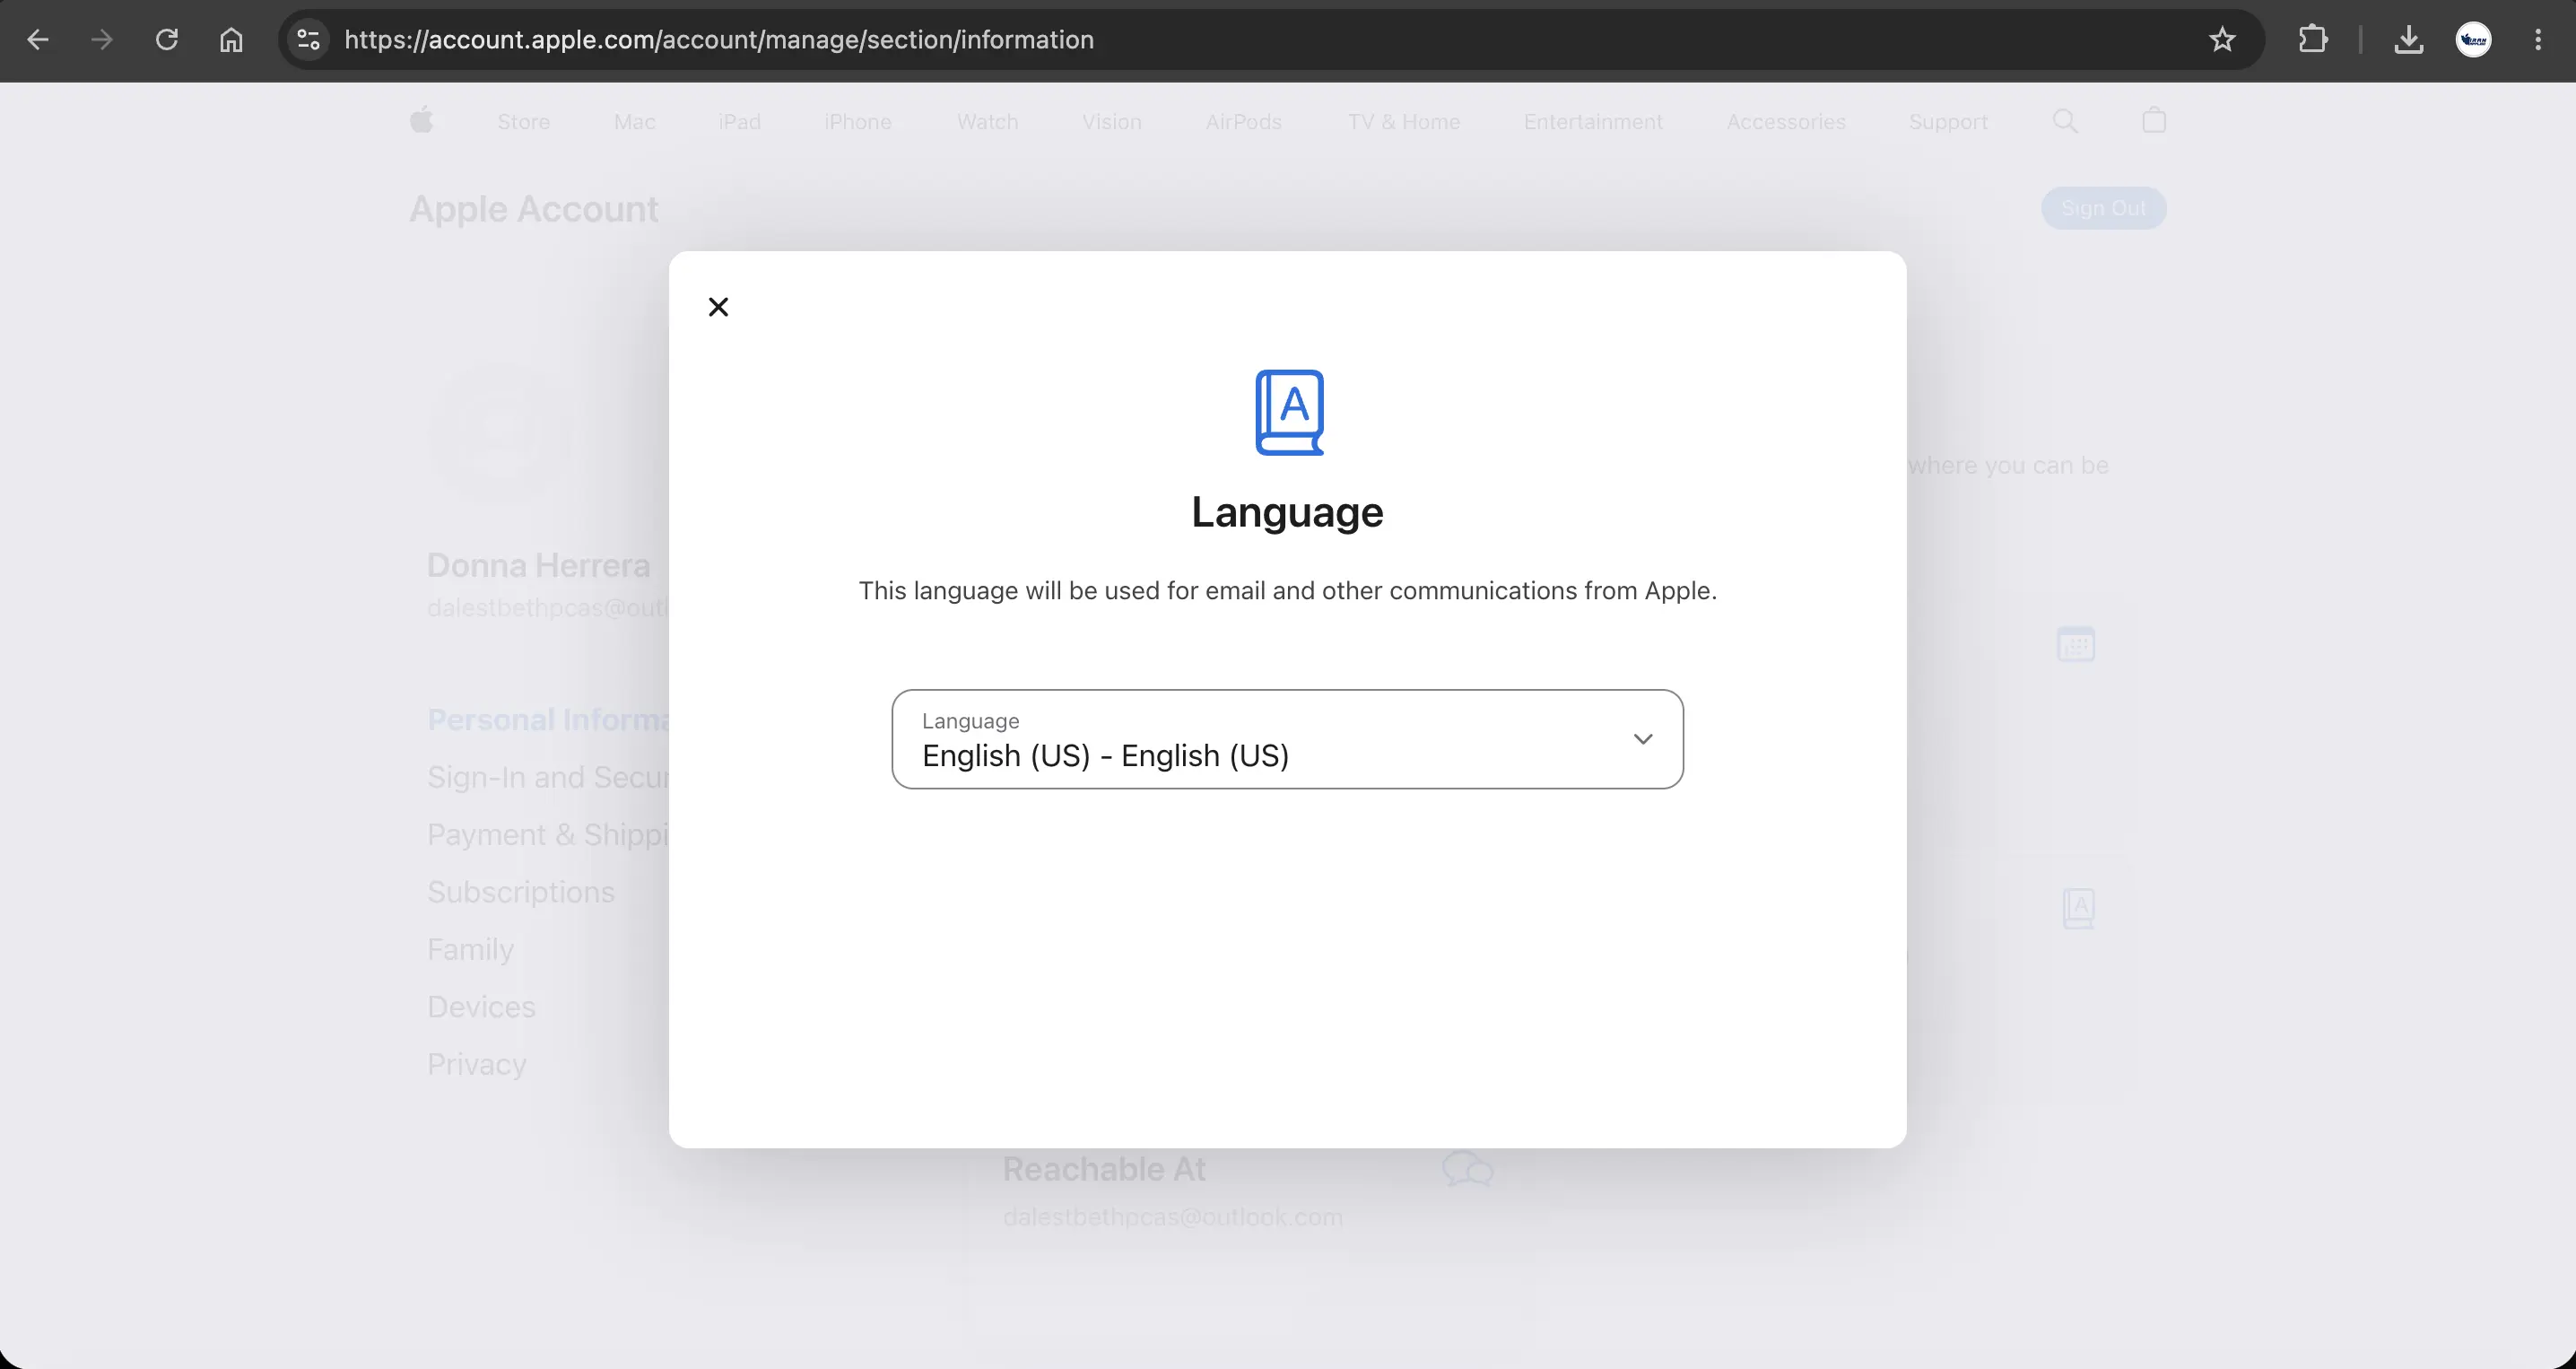Viewport: 2576px width, 1369px height.
Task: Open the shopping bag icon
Action: point(2154,120)
